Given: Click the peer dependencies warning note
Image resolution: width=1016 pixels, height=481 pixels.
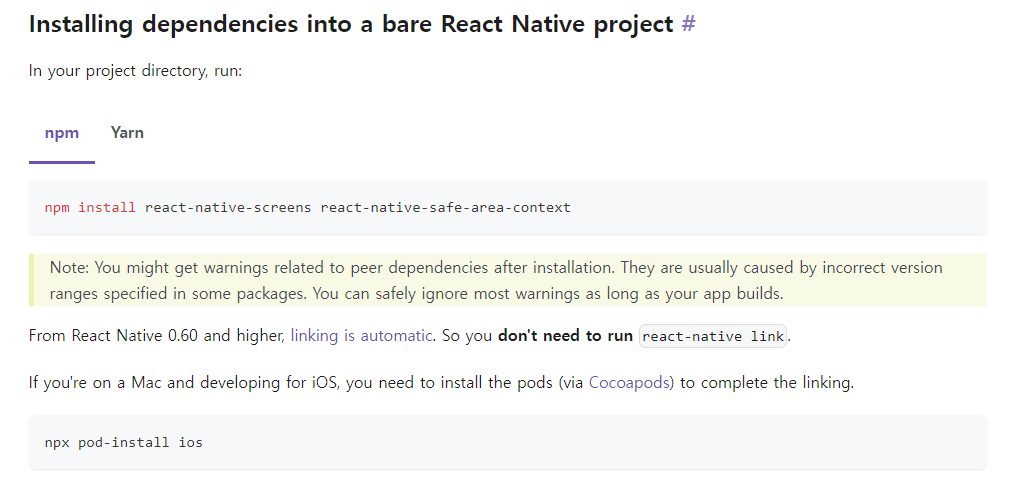Looking at the screenshot, I should pyautogui.click(x=507, y=280).
